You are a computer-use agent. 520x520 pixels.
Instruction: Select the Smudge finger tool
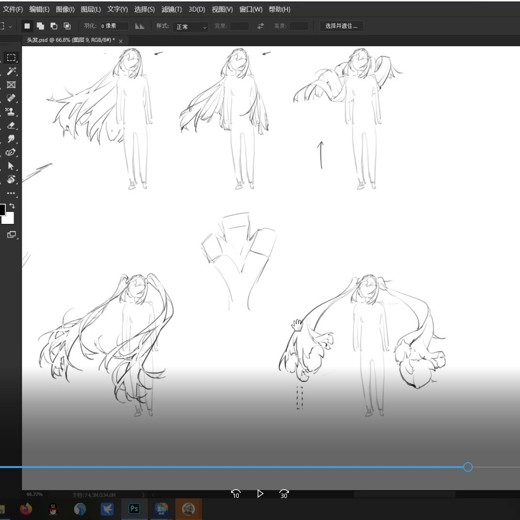[11, 139]
